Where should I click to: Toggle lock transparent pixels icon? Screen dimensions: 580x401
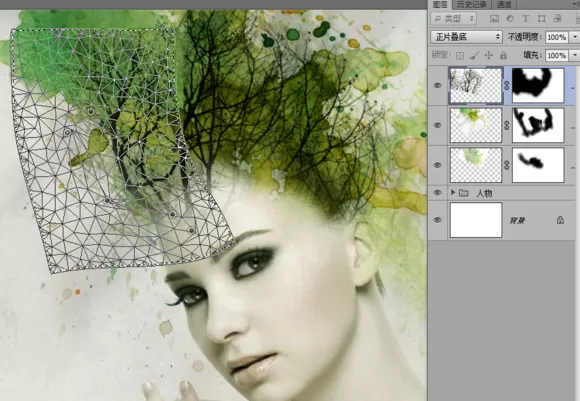[460, 56]
